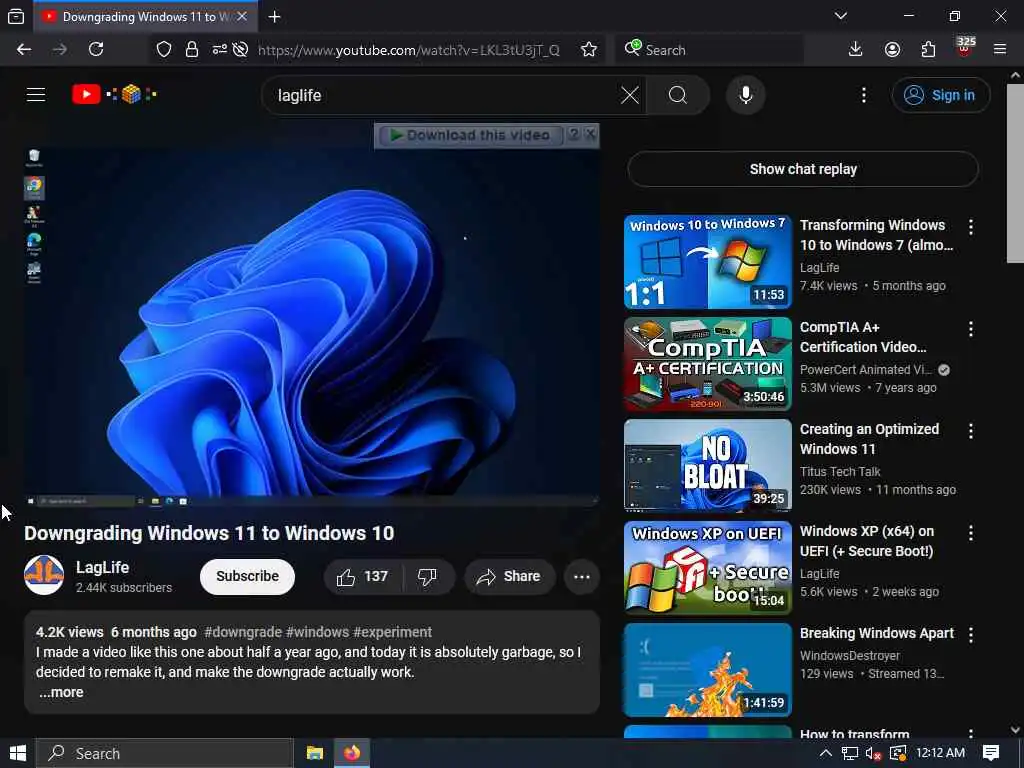Click the #downgrade hashtag

tap(243, 632)
